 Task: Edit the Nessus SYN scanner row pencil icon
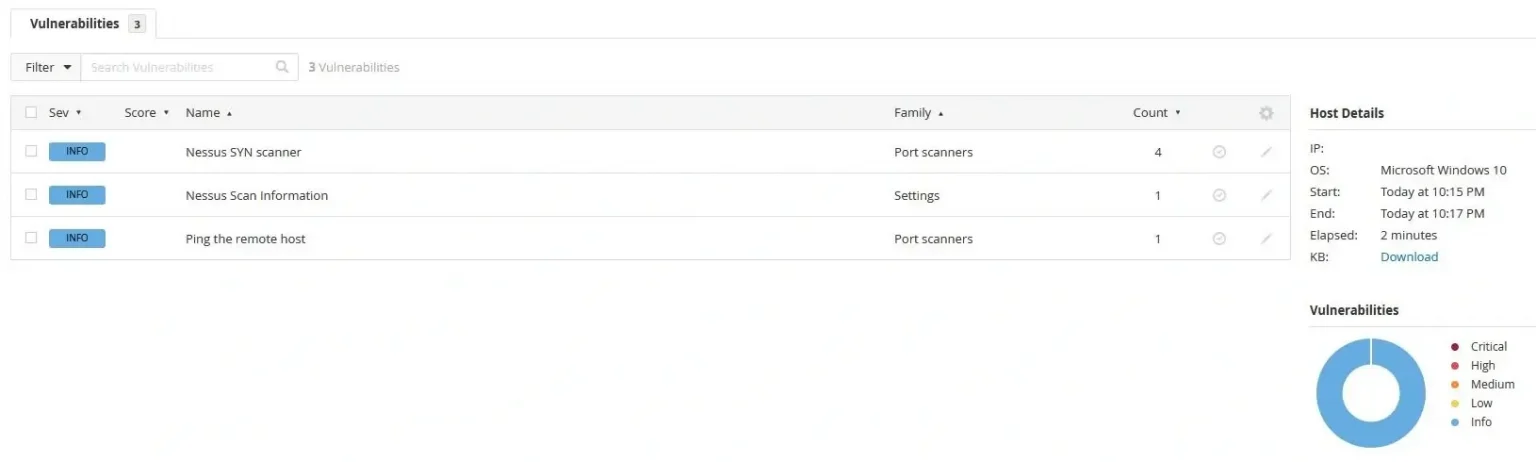click(x=1266, y=152)
